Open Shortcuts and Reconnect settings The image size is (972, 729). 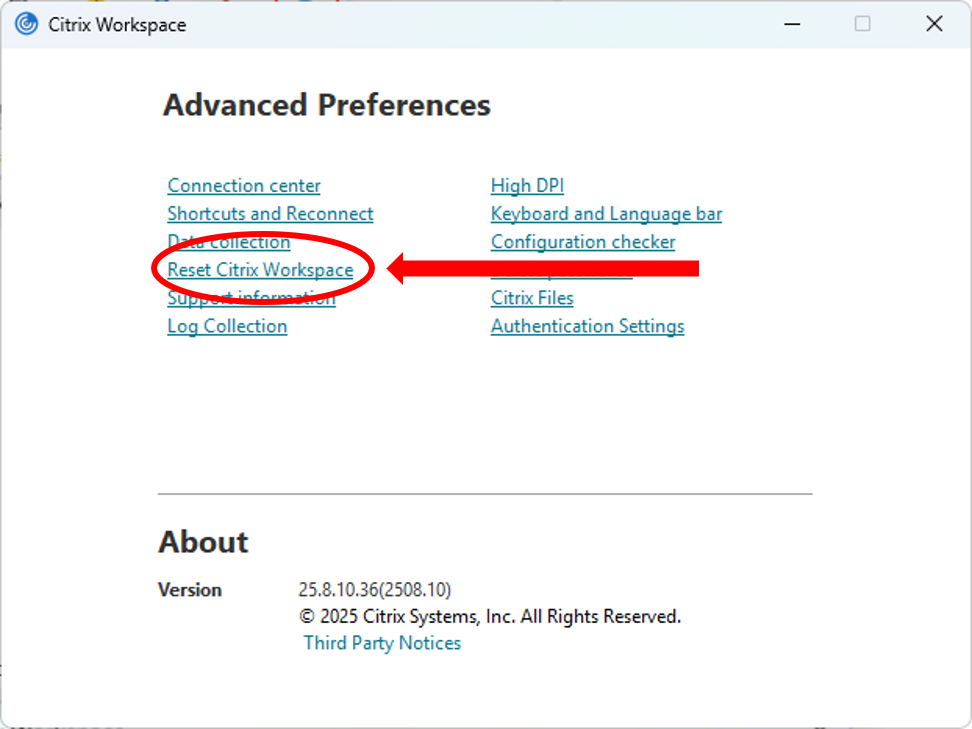point(270,214)
